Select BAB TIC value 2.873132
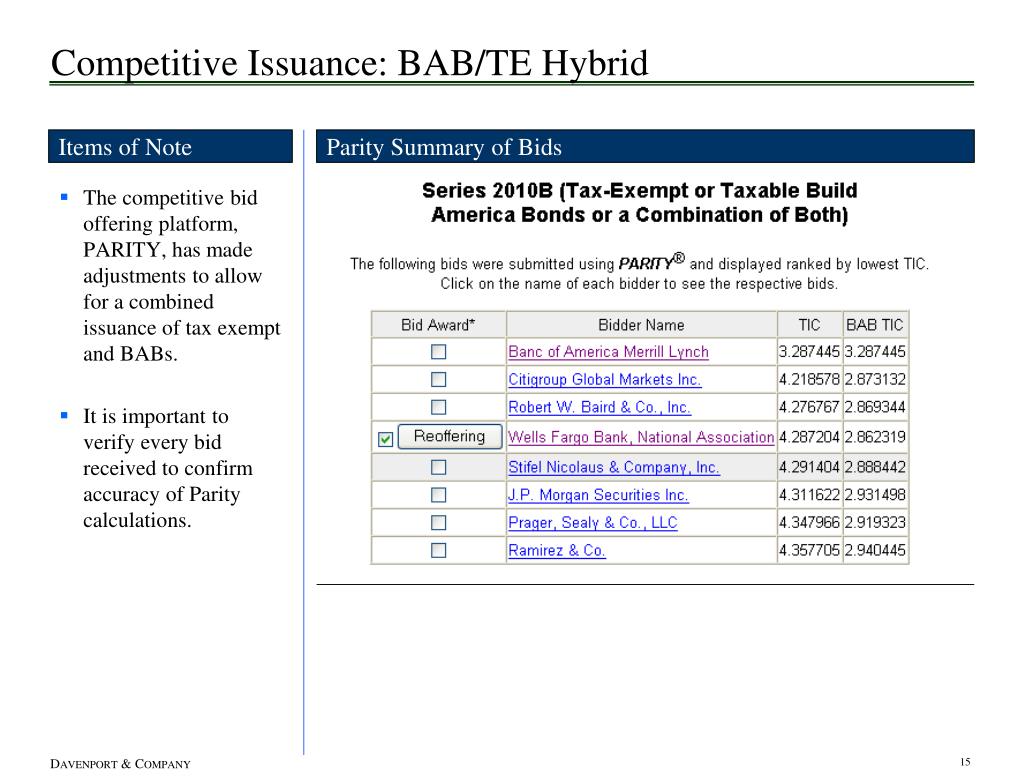Viewport: 1023px width, 780px height. 875,380
